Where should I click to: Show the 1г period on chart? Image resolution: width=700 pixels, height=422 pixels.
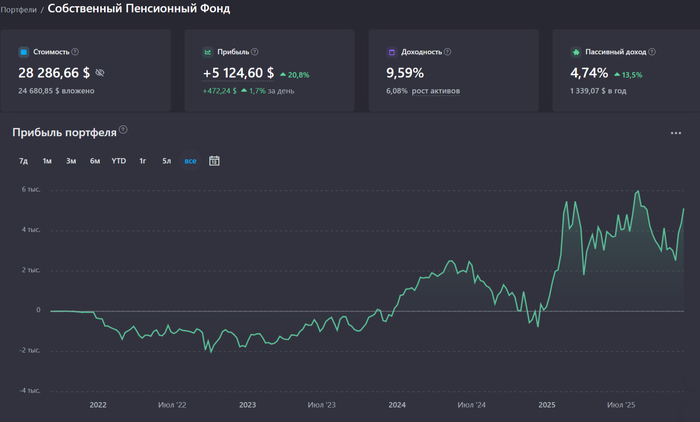(x=143, y=161)
